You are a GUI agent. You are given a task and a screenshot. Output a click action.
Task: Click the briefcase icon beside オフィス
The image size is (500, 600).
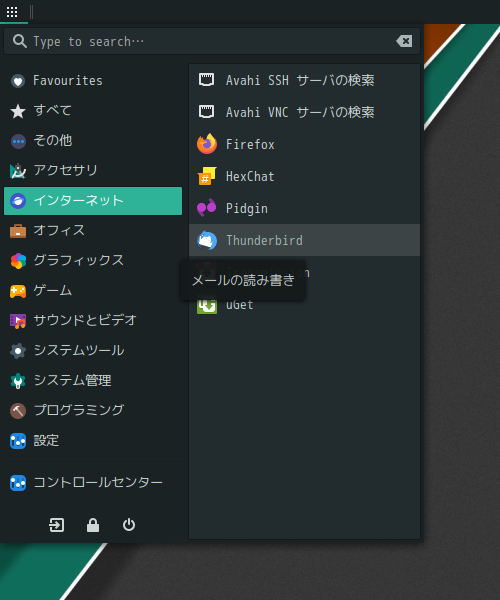18,231
